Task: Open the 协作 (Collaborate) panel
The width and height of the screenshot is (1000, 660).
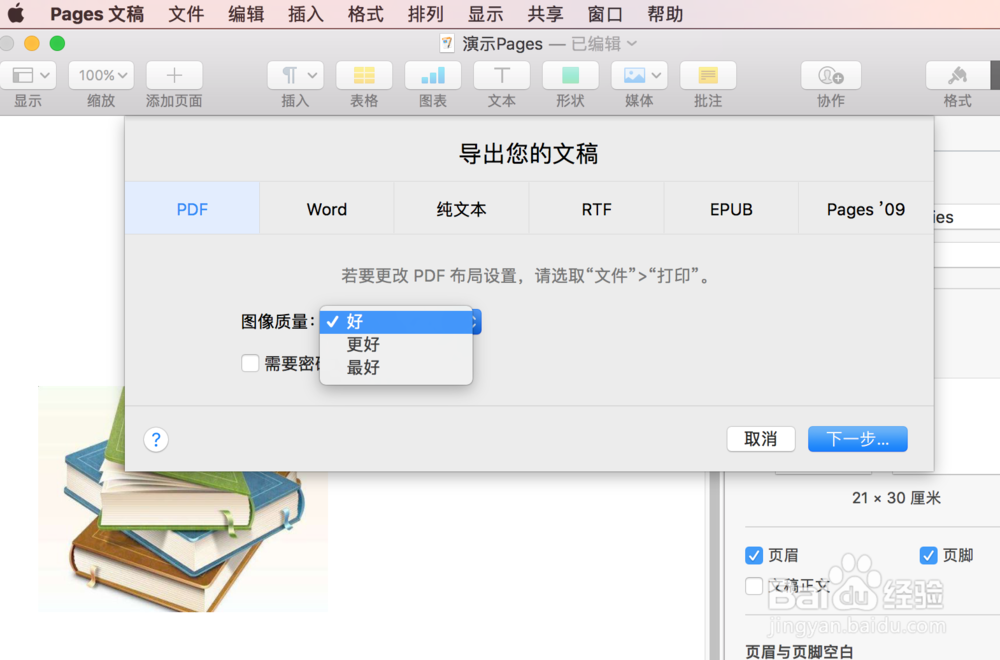Action: 830,75
